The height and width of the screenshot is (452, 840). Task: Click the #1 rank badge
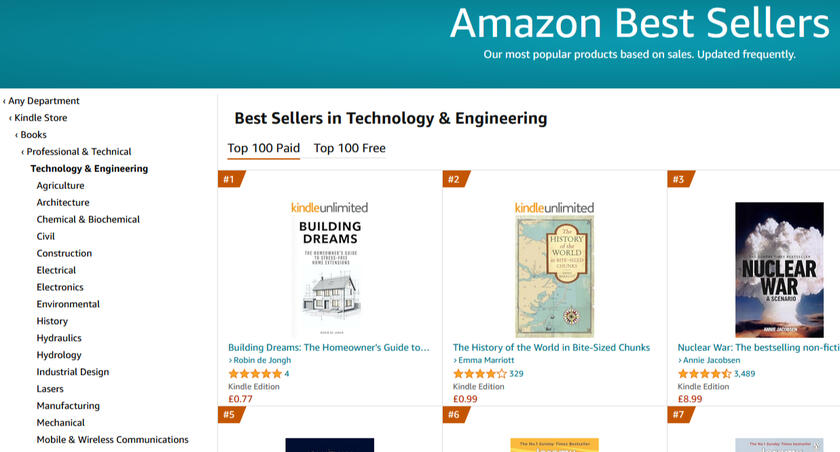click(229, 180)
